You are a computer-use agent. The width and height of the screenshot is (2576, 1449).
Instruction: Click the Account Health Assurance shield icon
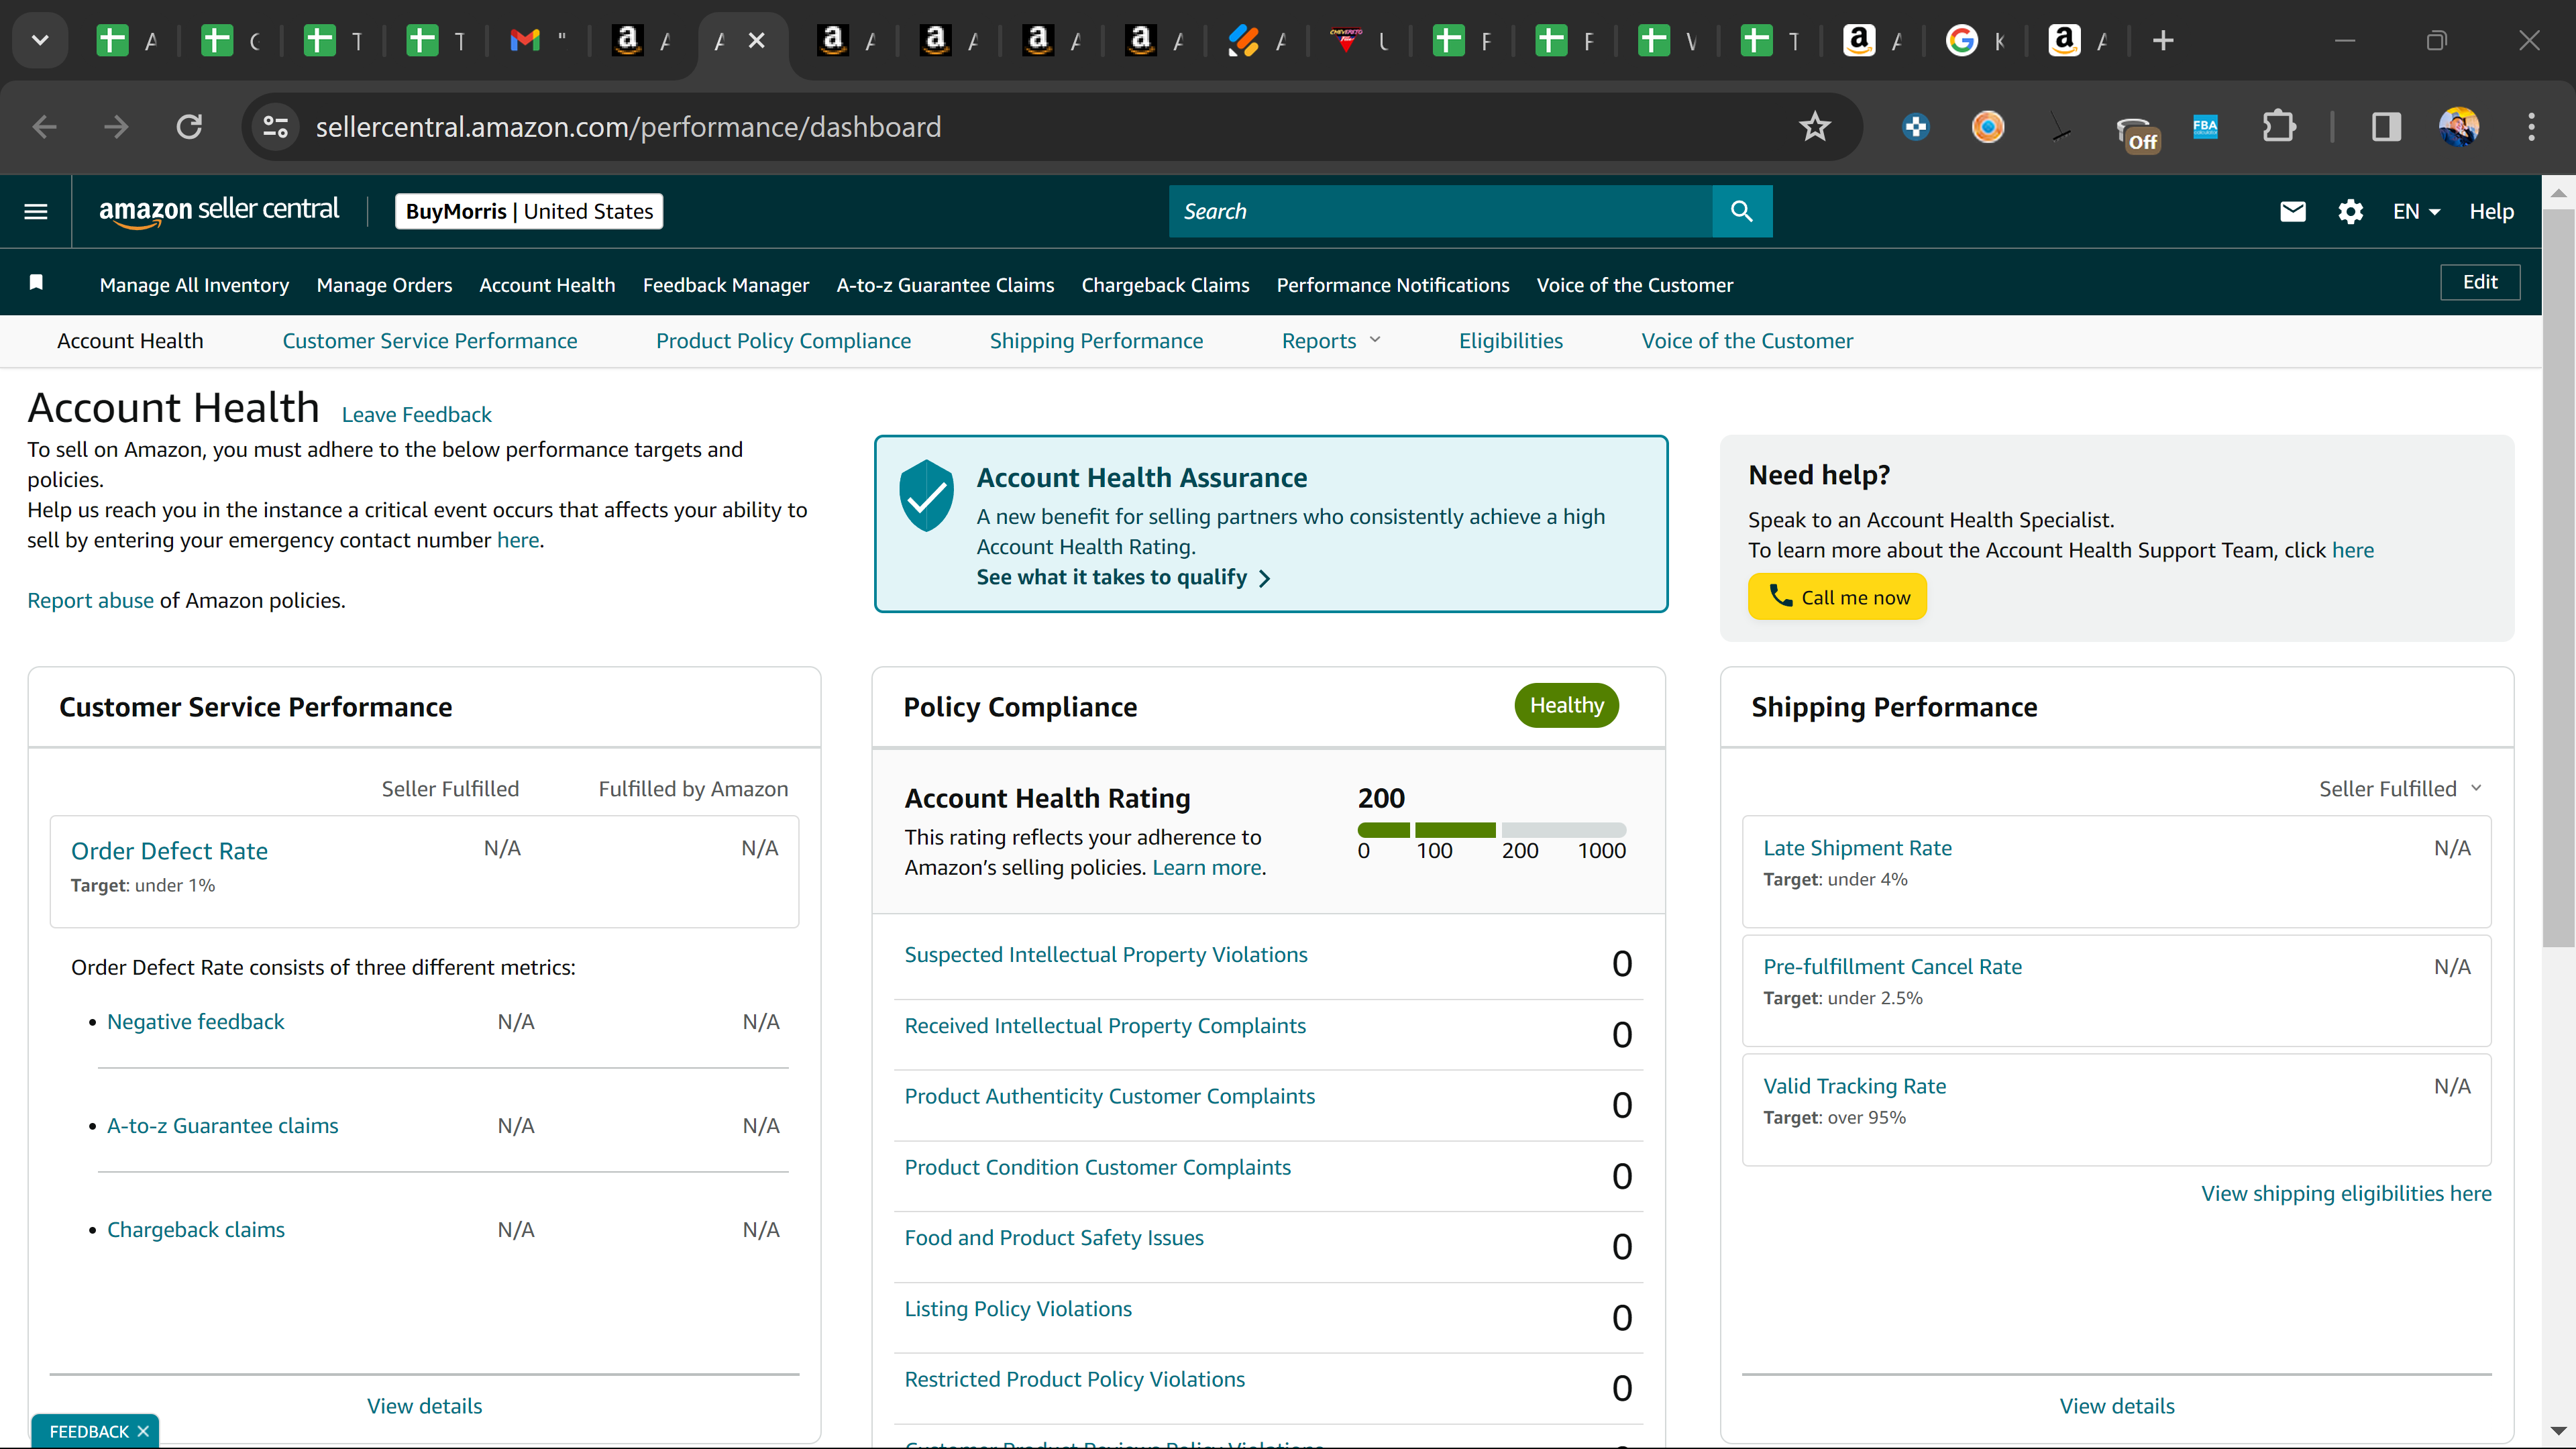[926, 495]
